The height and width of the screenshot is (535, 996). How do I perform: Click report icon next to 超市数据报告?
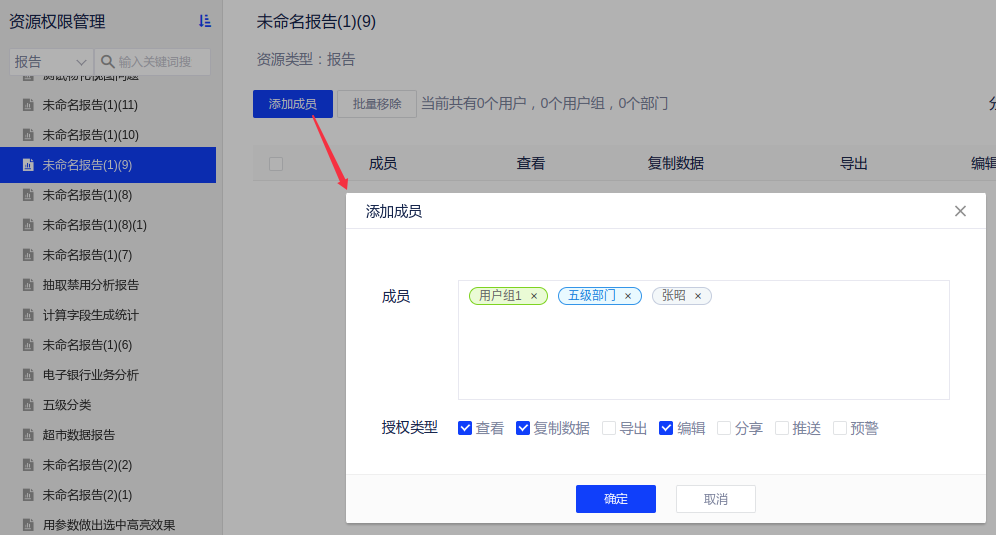click(x=28, y=435)
